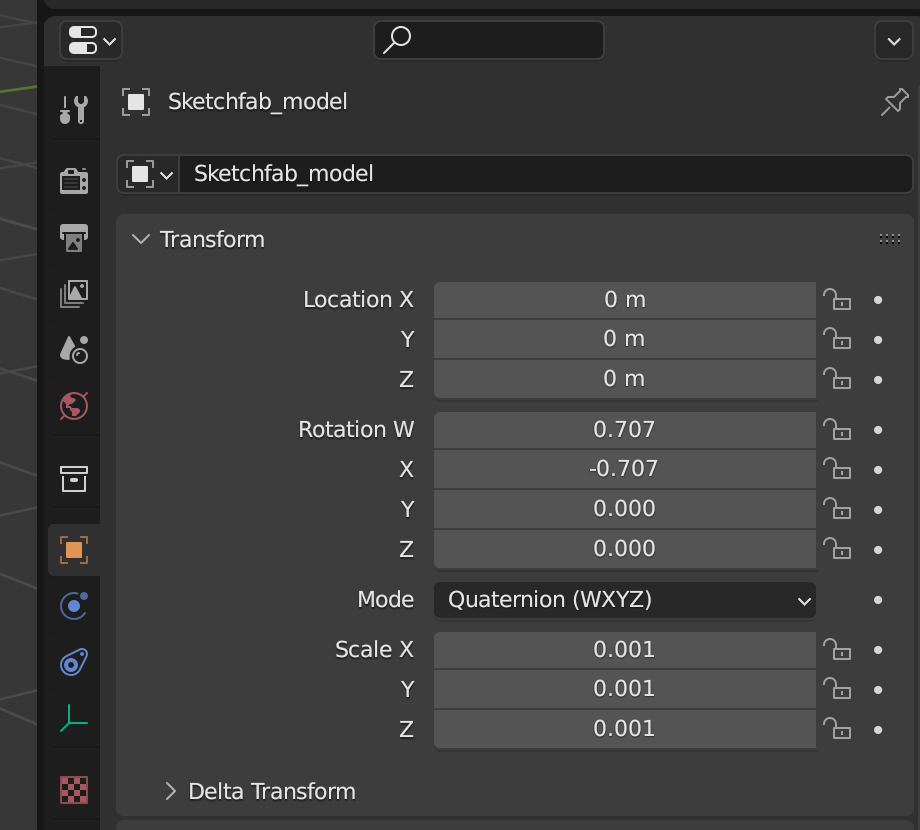
Task: Lock the Scale Y axis
Action: pyautogui.click(x=837, y=689)
